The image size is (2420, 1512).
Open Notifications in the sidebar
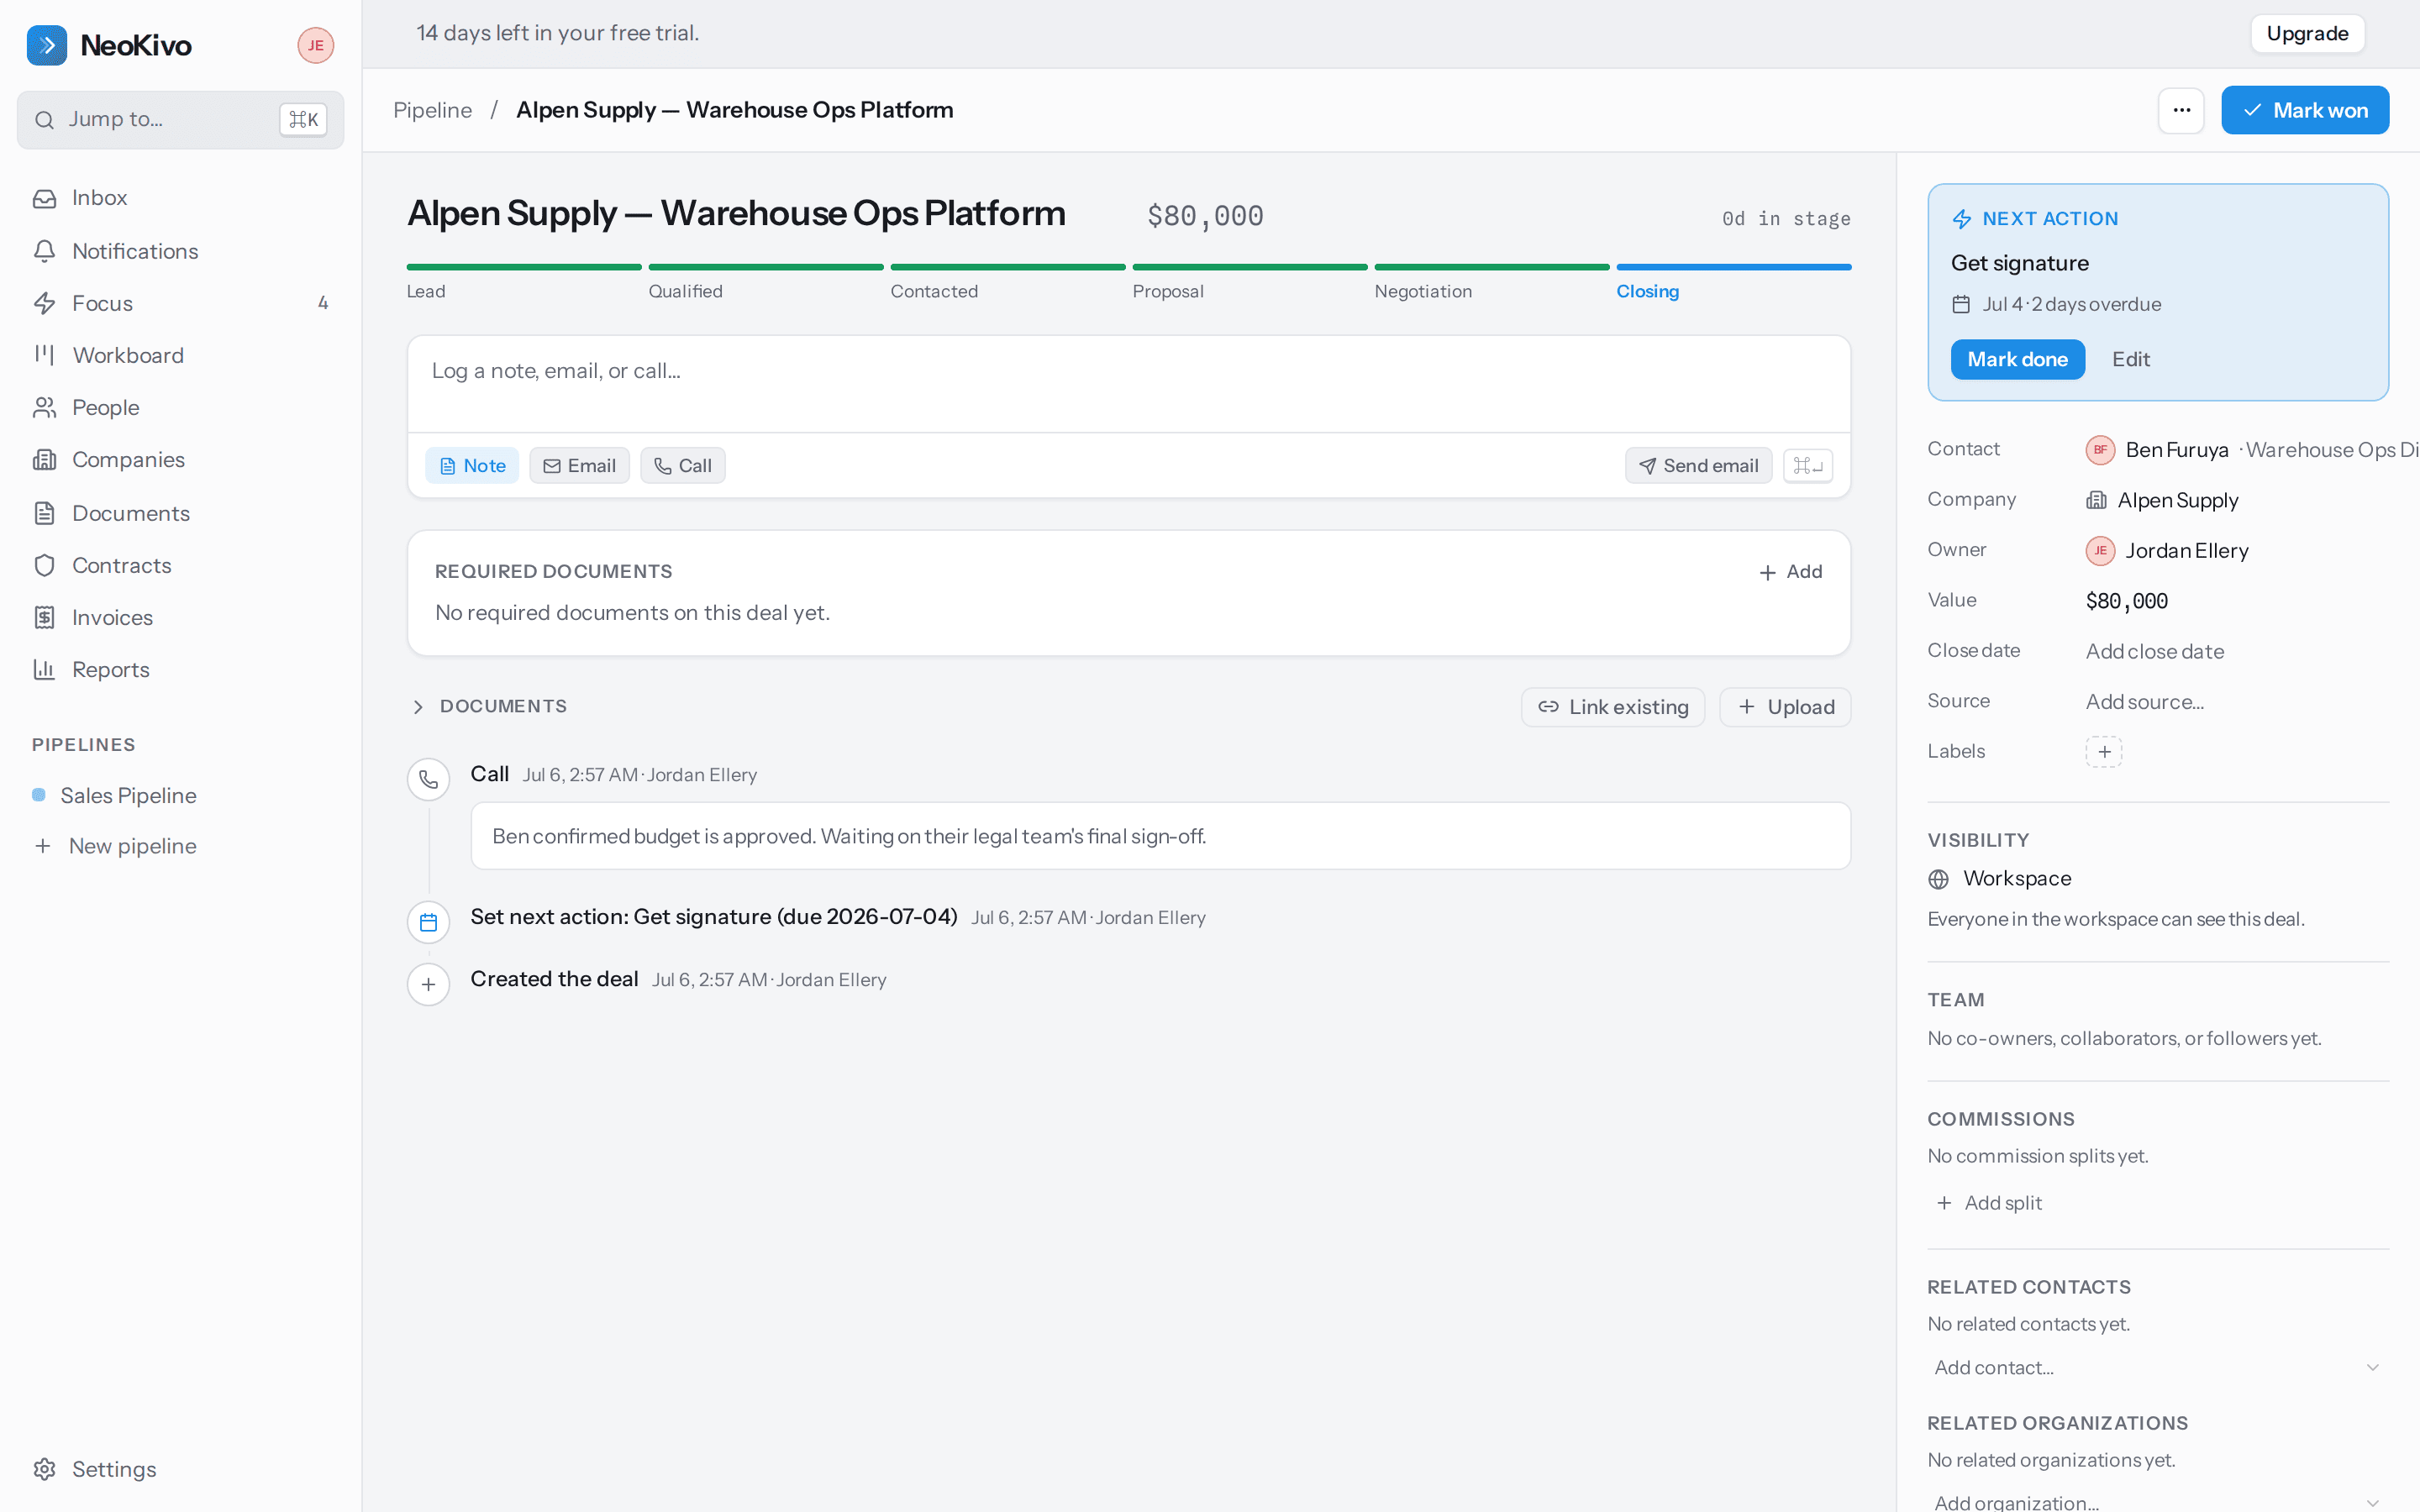click(180, 251)
